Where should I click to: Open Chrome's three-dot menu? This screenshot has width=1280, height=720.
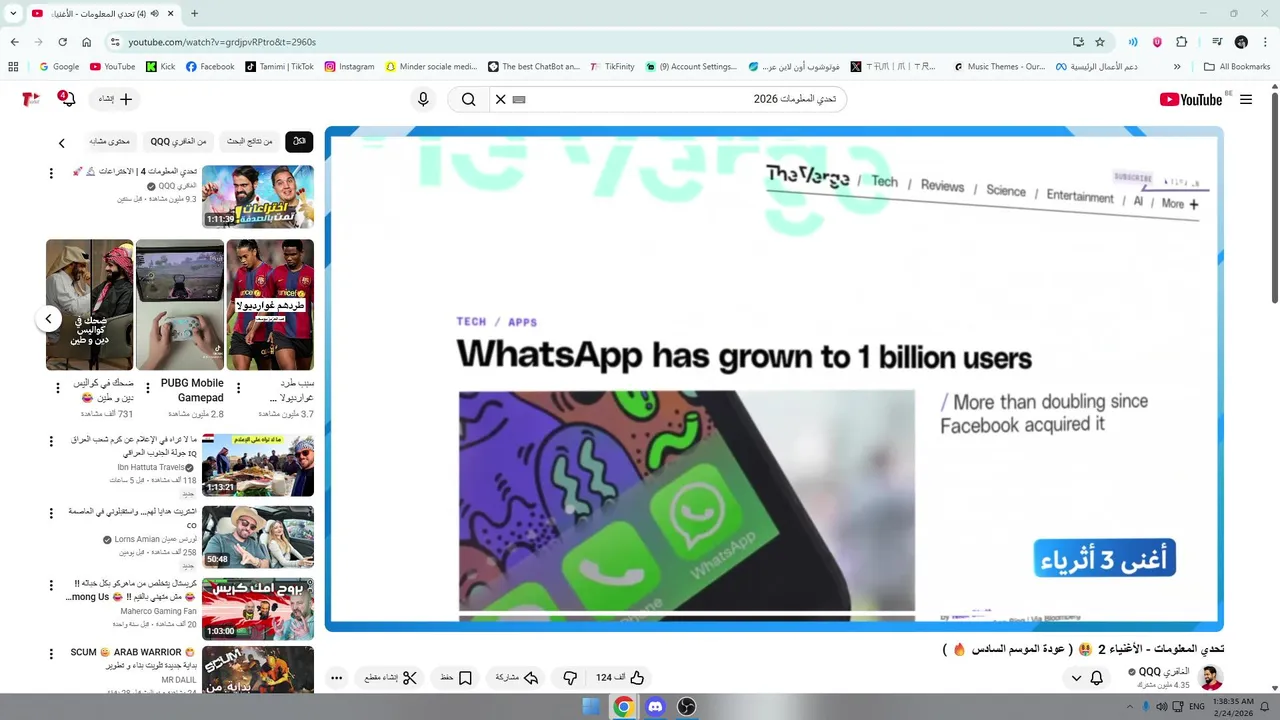point(1264,42)
